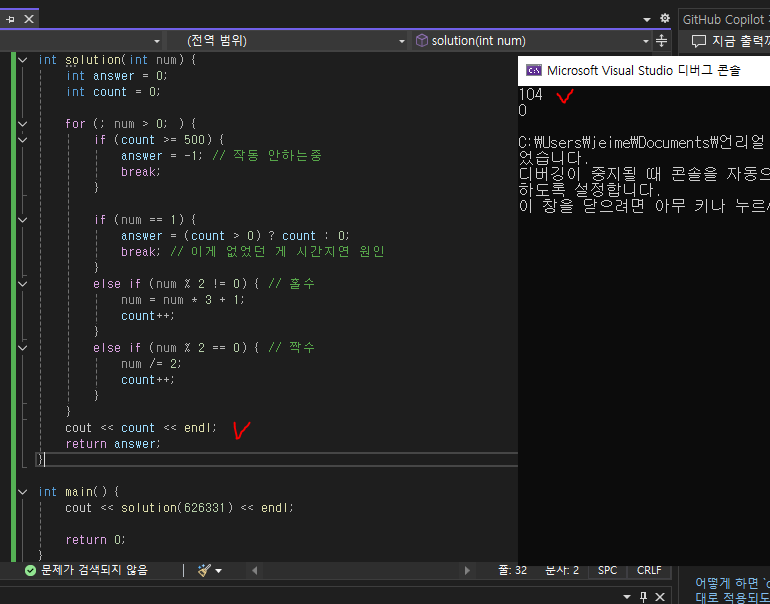This screenshot has width=770, height=604.
Task: Open the editor tab list dropdown arrow
Action: pyautogui.click(x=647, y=20)
